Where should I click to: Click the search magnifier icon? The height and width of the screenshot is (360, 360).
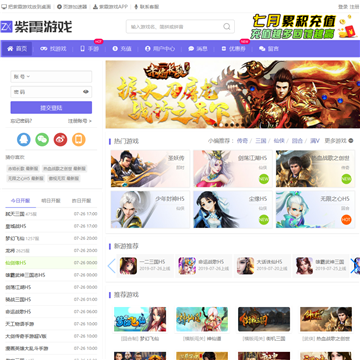tap(227, 27)
